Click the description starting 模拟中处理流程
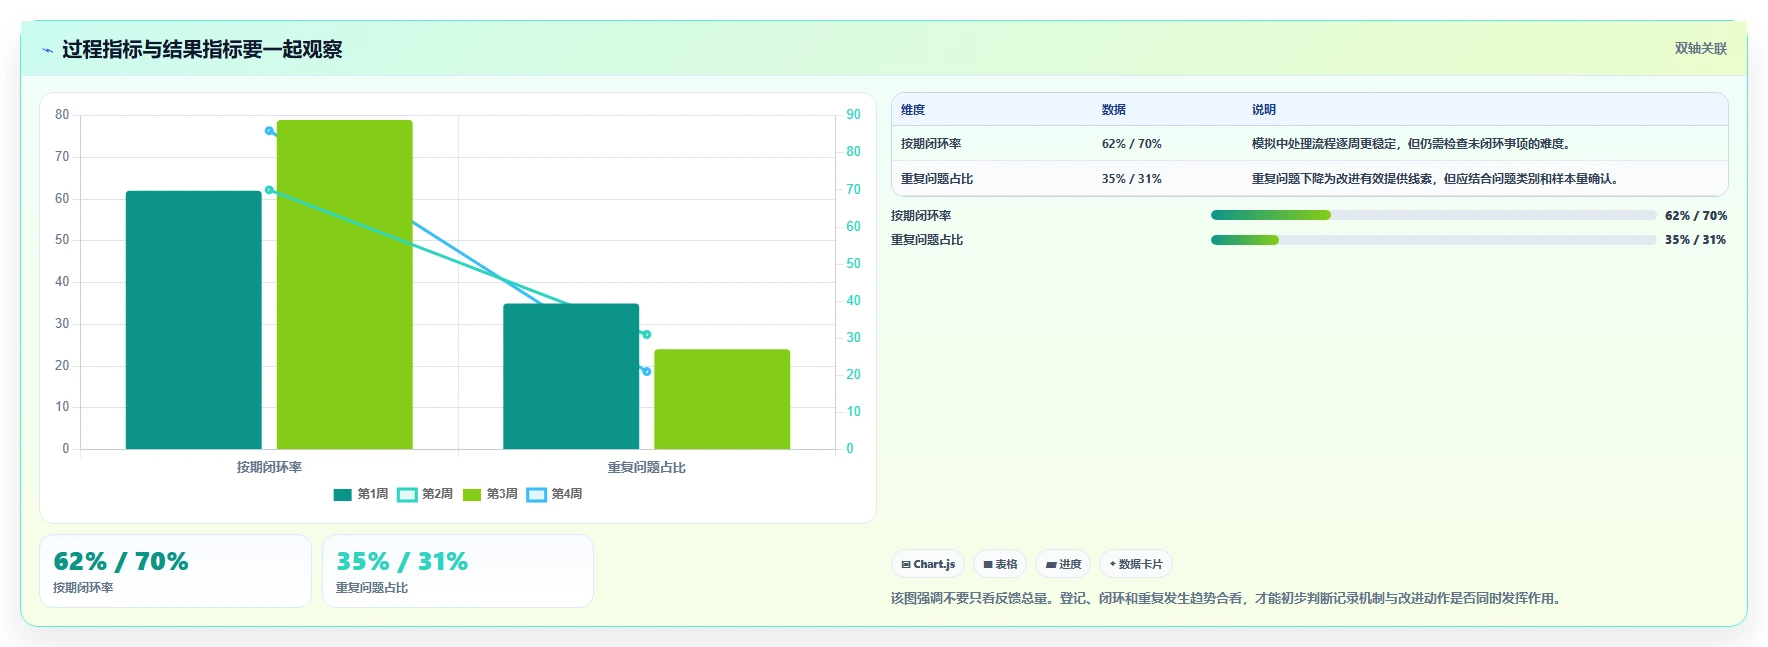The image size is (1768, 647). click(x=1413, y=144)
